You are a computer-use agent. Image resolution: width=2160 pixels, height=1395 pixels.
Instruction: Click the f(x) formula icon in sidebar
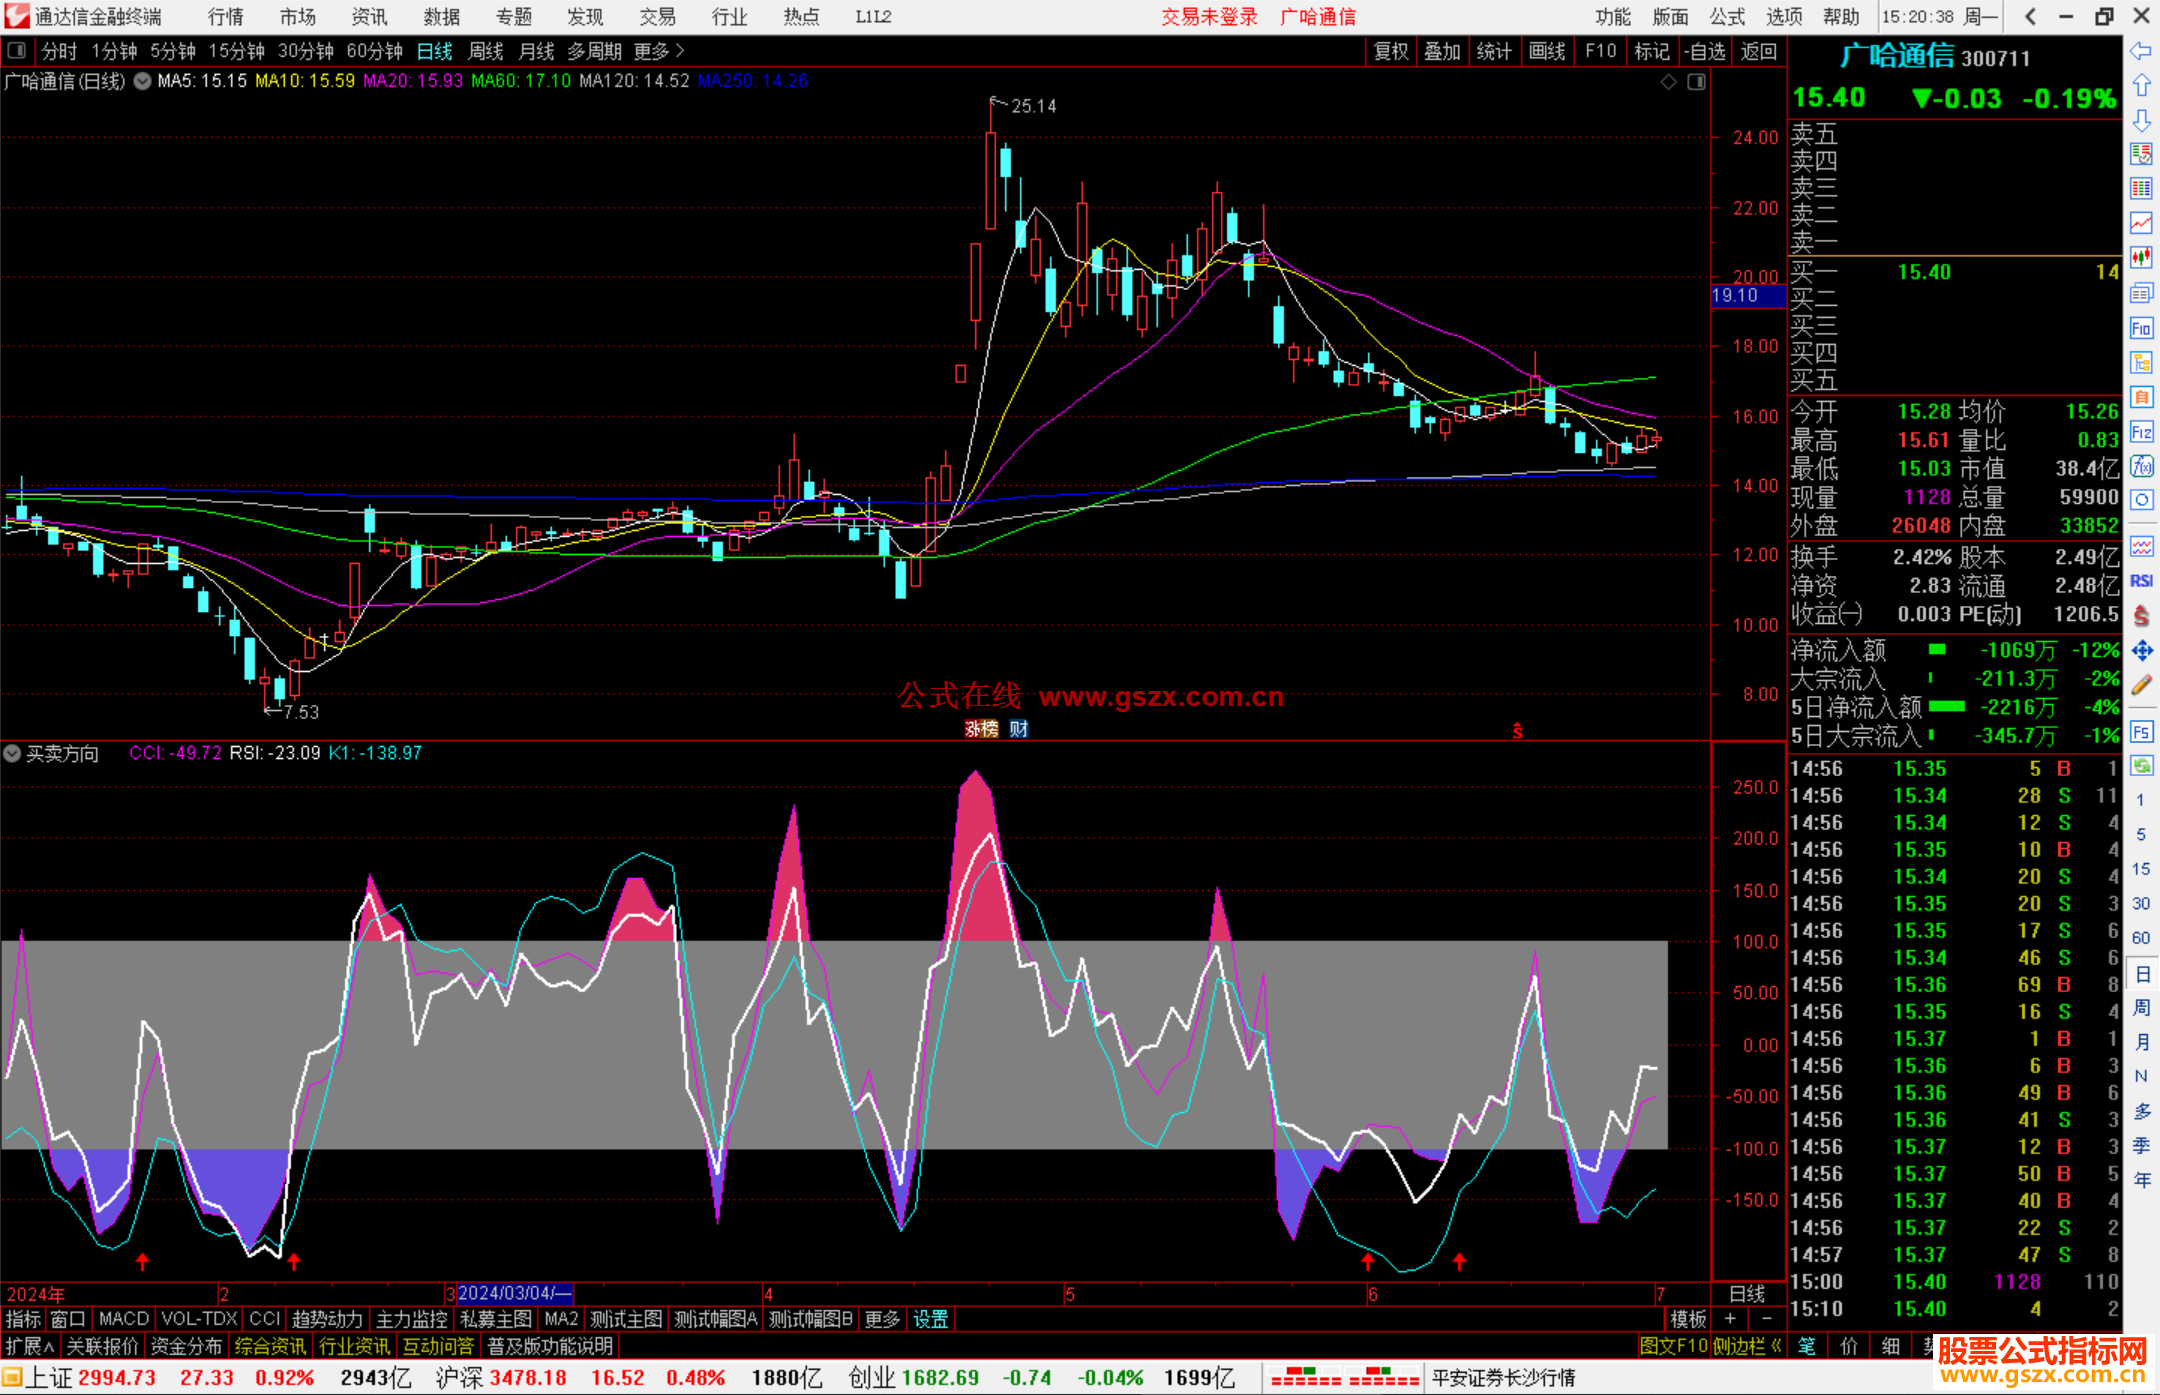2141,466
